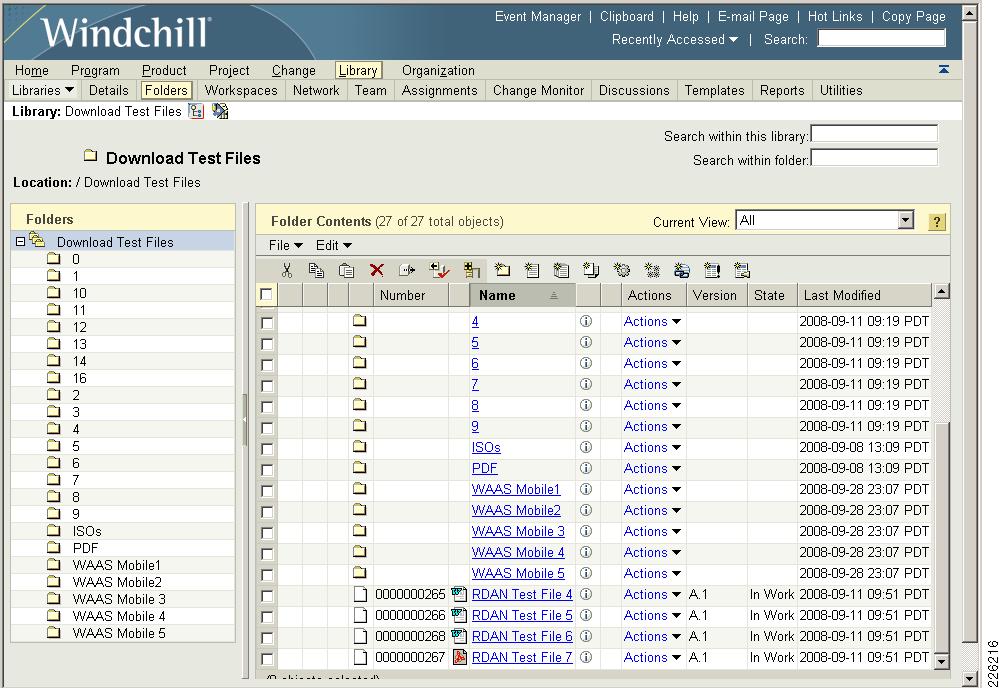Image resolution: width=999 pixels, height=688 pixels.
Task: Click the page scrollbar down arrow
Action: (x=969, y=678)
